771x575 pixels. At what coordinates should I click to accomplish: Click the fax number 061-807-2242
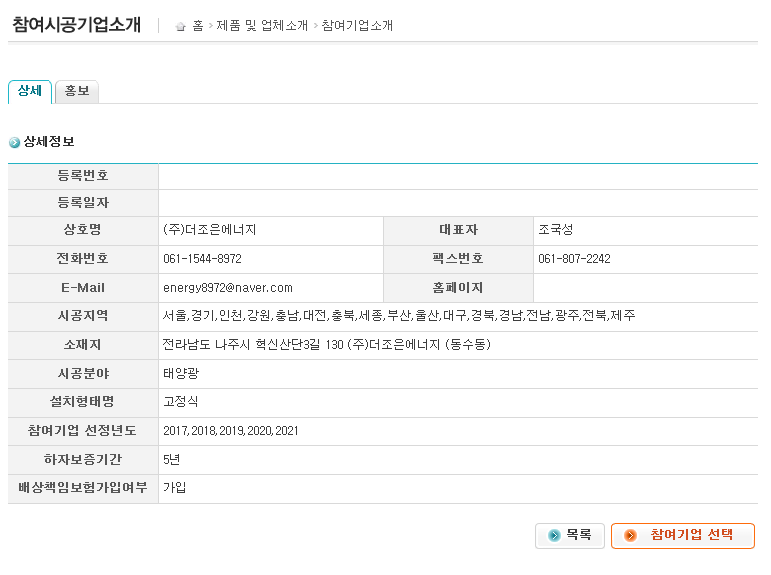[x=574, y=259]
